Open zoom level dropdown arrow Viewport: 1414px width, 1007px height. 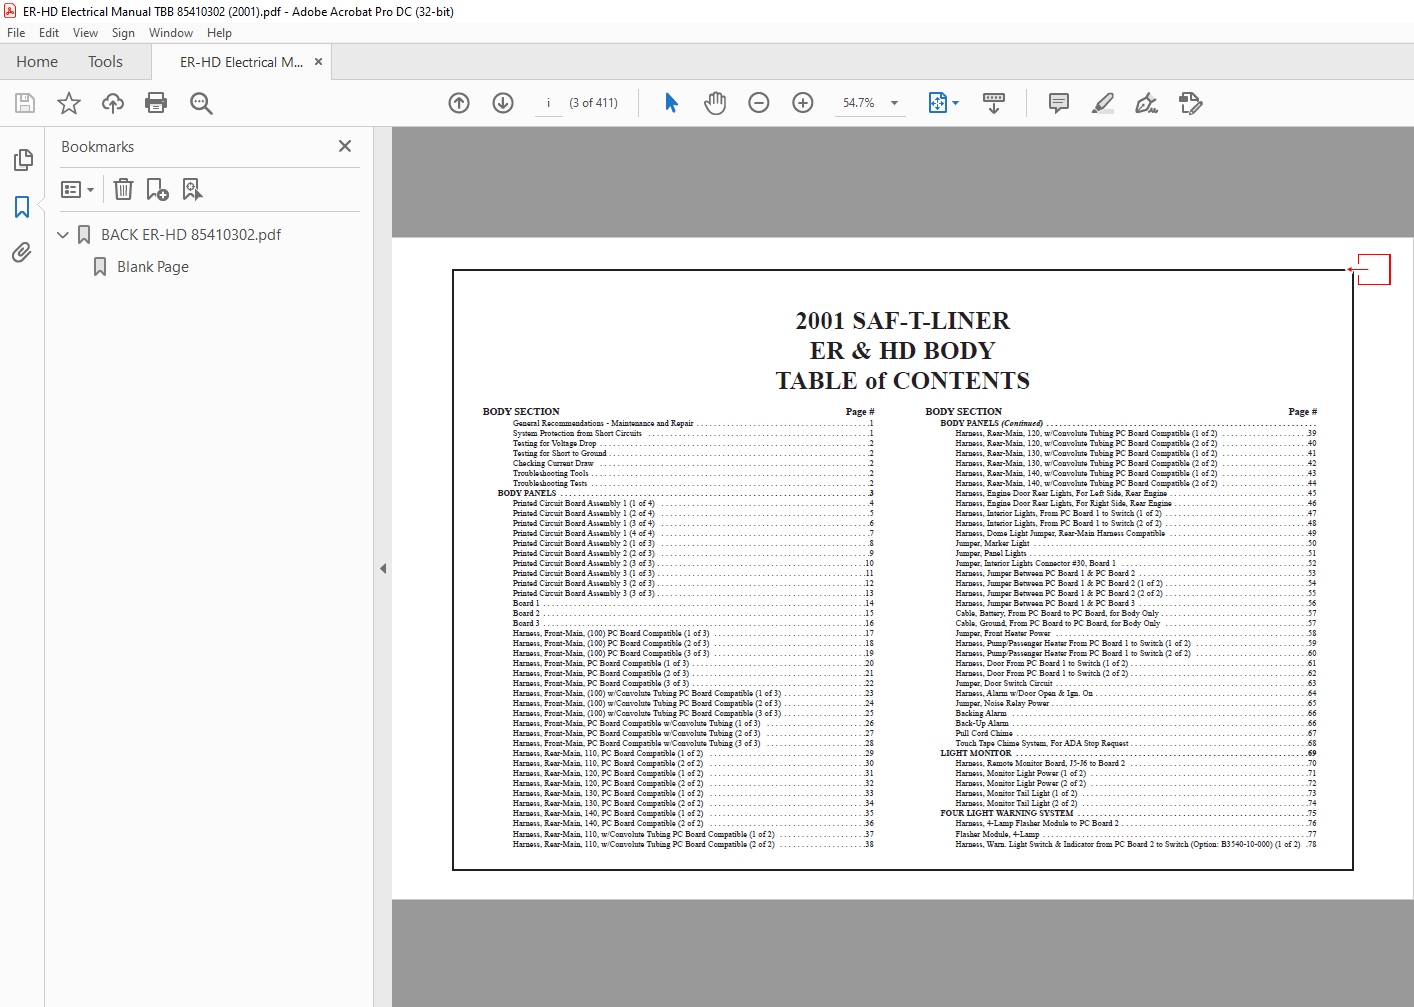pos(894,103)
